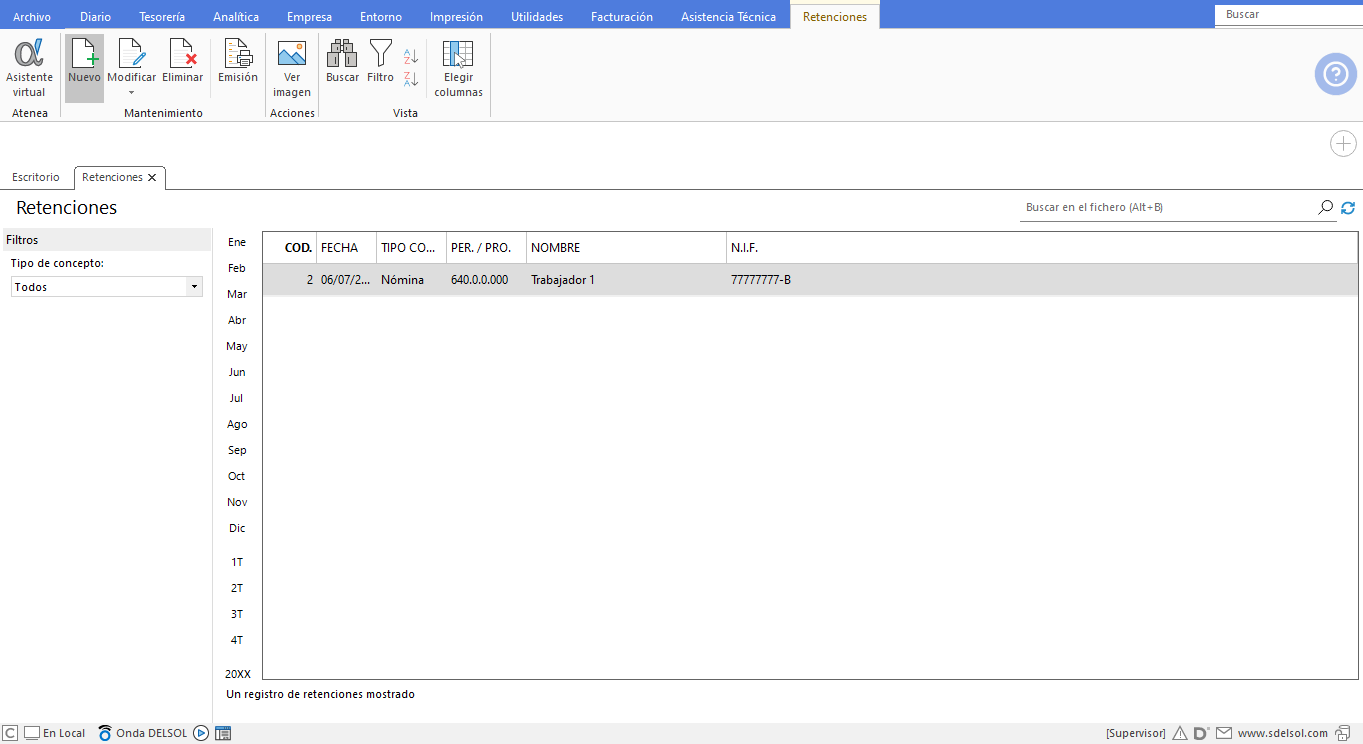Switch to the Empresa ribbon tab
Viewport: 1363px width, 744px height.
310,17
